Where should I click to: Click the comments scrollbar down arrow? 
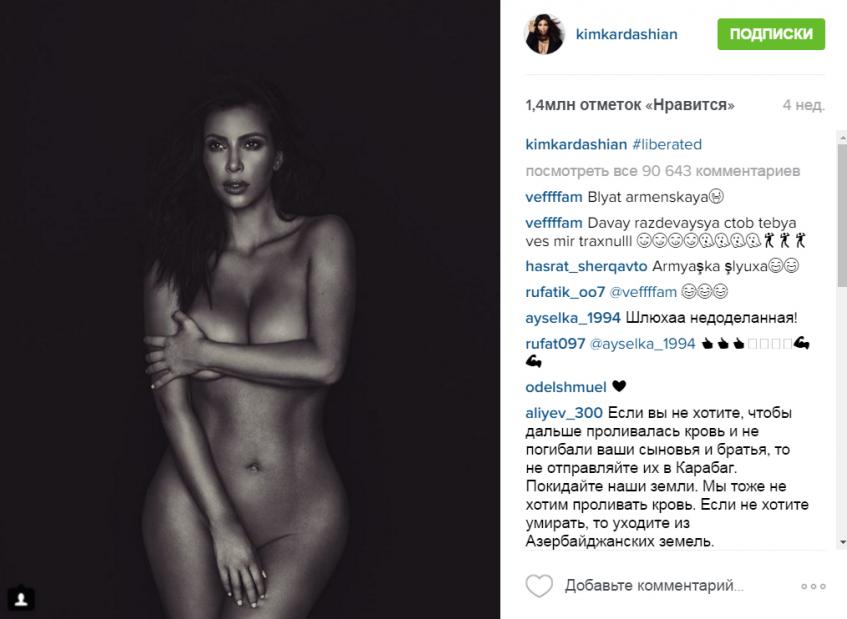coord(842,542)
